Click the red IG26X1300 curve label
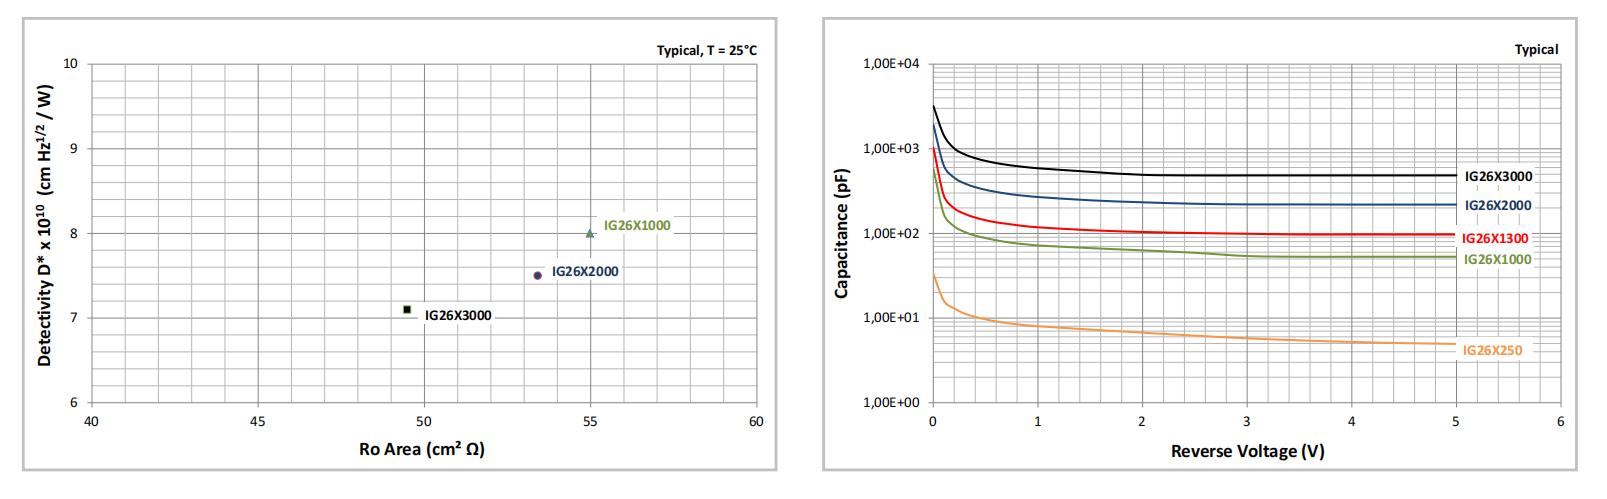 [x=1495, y=239]
